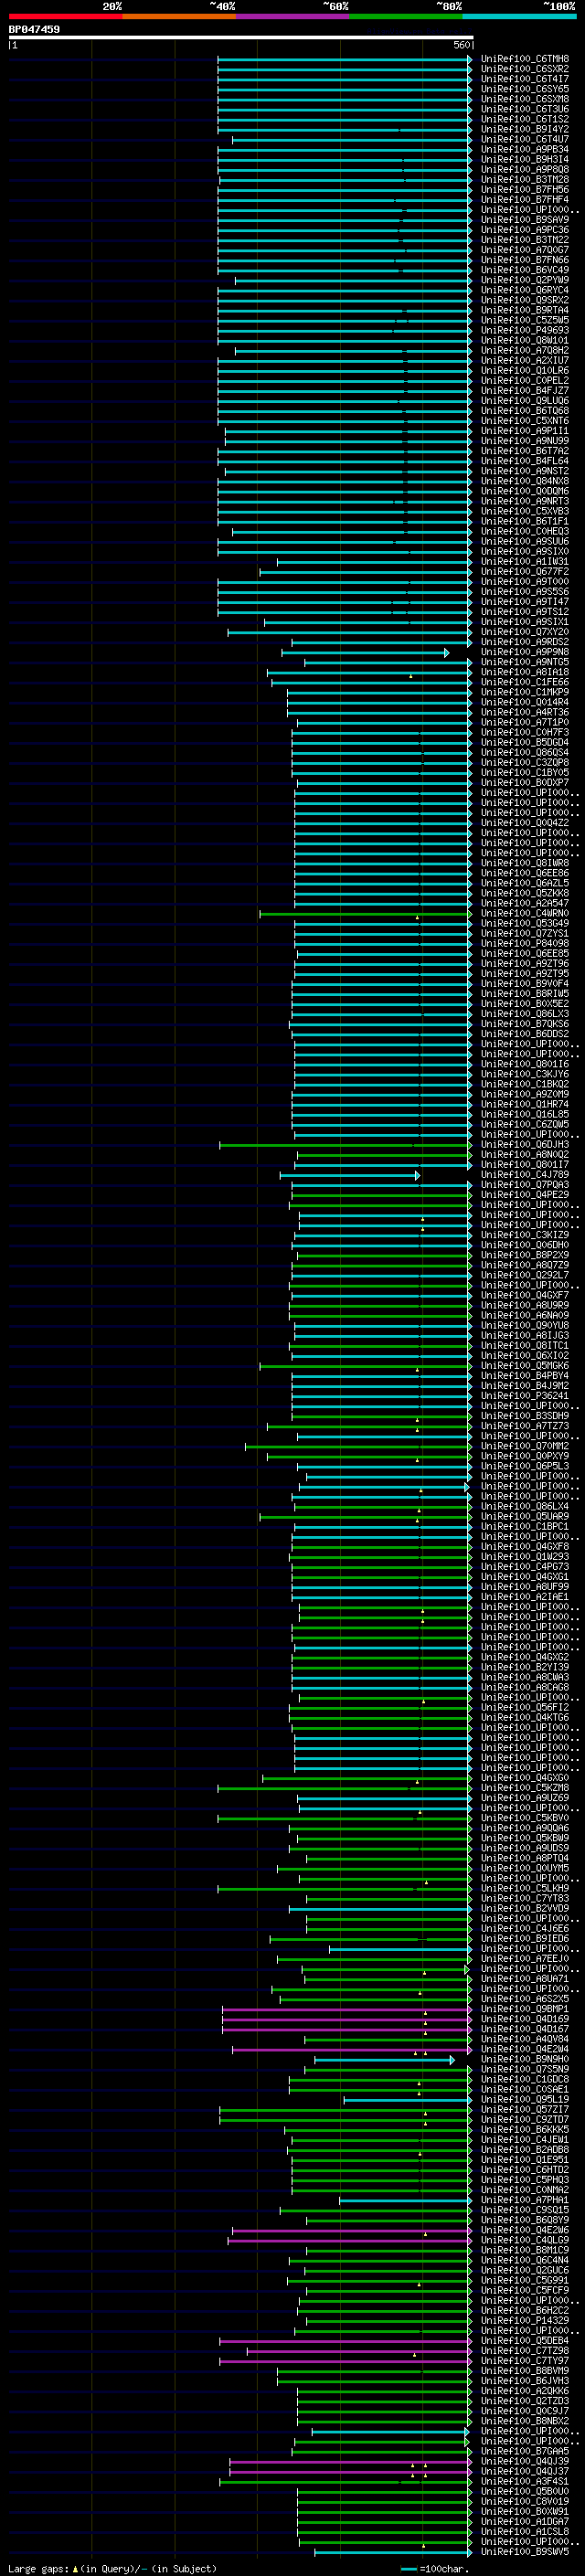
Task: Click label UniRef100_C3KJY6
Action: [x=525, y=1074]
